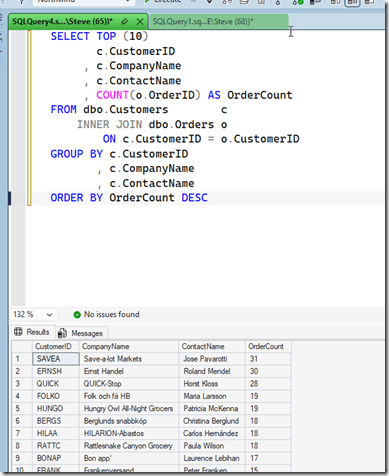Click the HILARION-Abastos cell
This screenshot has width=389, height=476.
click(x=129, y=433)
